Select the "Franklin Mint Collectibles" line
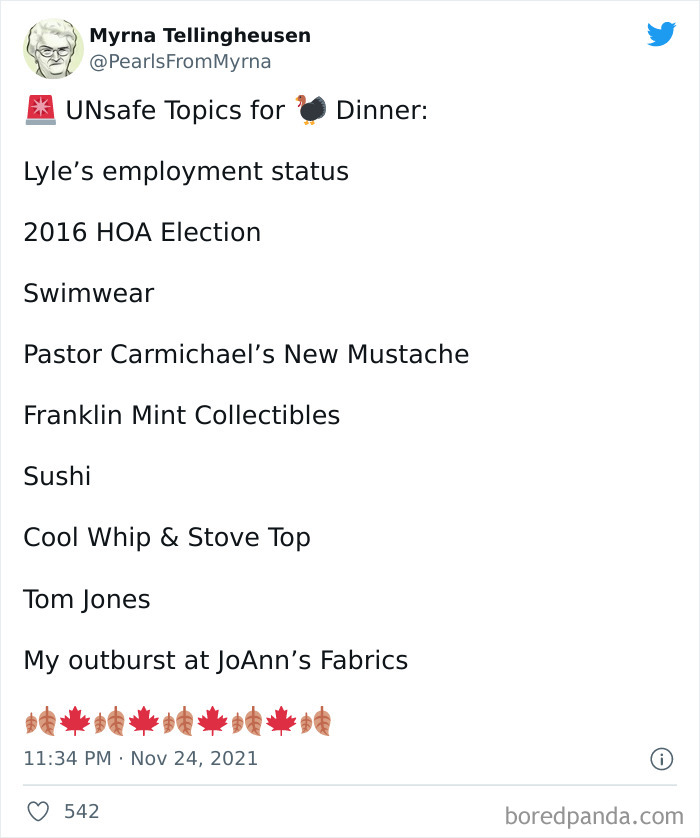This screenshot has width=700, height=838. click(182, 415)
